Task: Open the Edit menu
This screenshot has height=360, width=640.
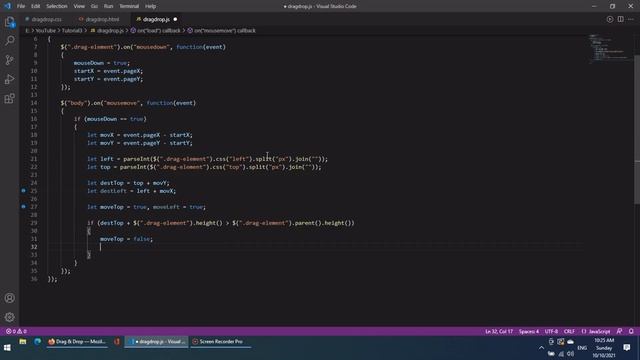Action: (x=36, y=6)
